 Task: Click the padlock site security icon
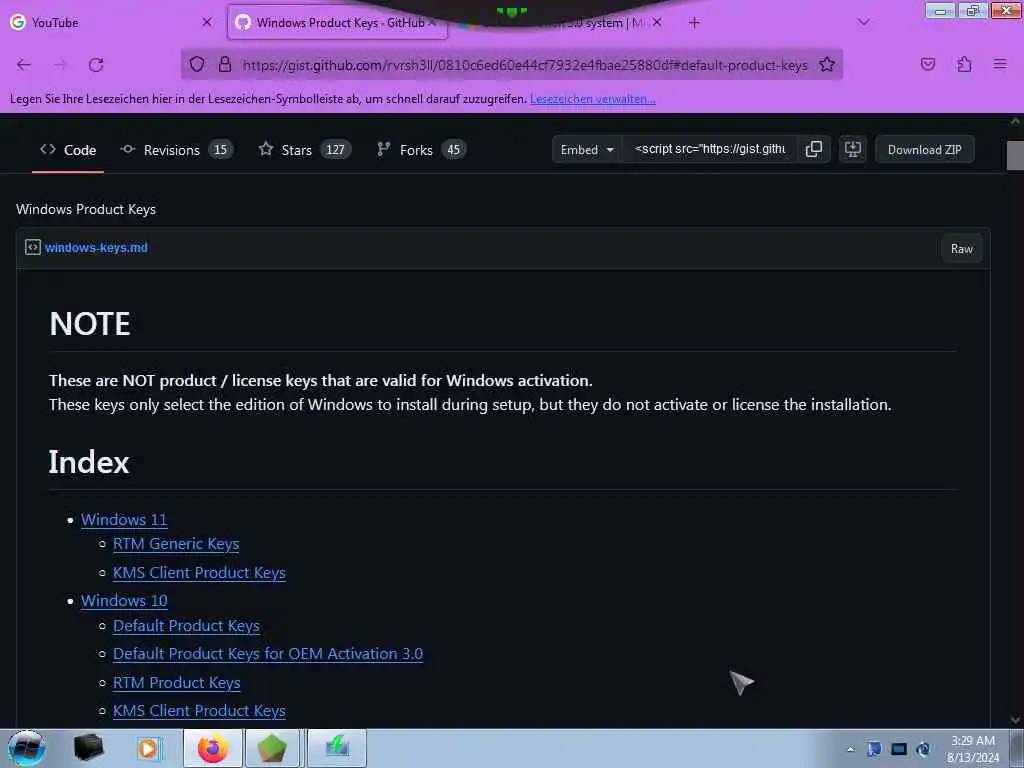pos(225,64)
